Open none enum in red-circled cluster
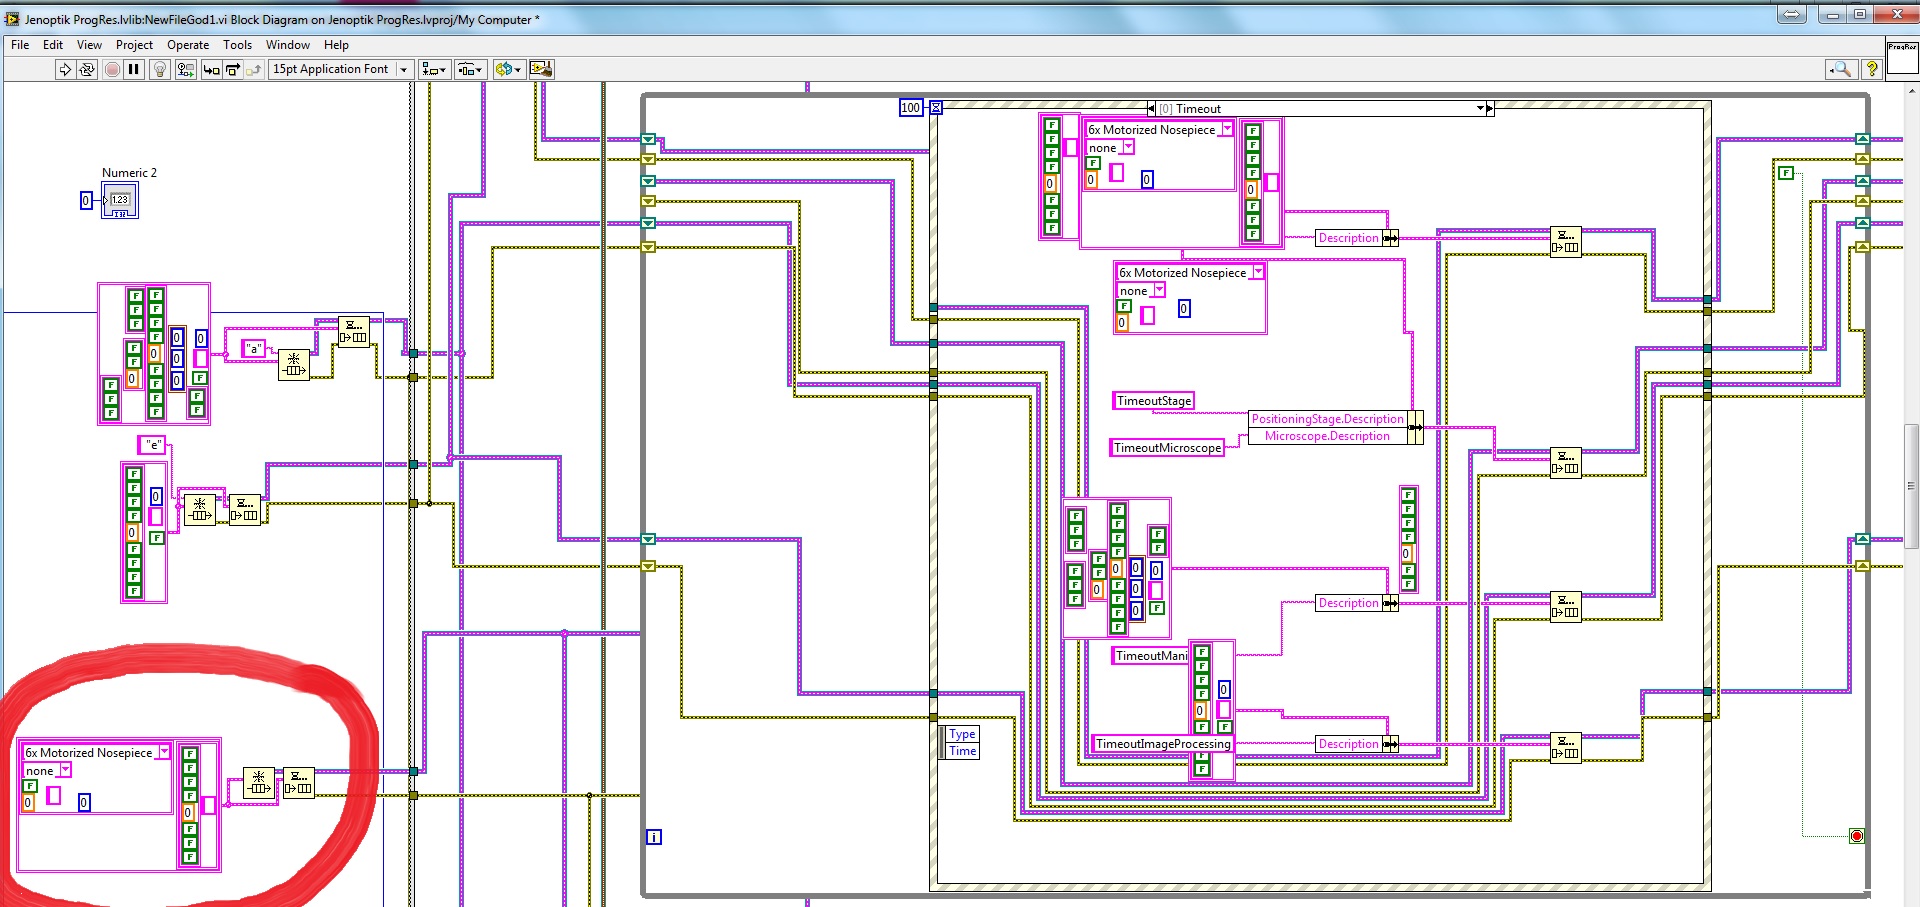The width and height of the screenshot is (1920, 907). pyautogui.click(x=65, y=770)
